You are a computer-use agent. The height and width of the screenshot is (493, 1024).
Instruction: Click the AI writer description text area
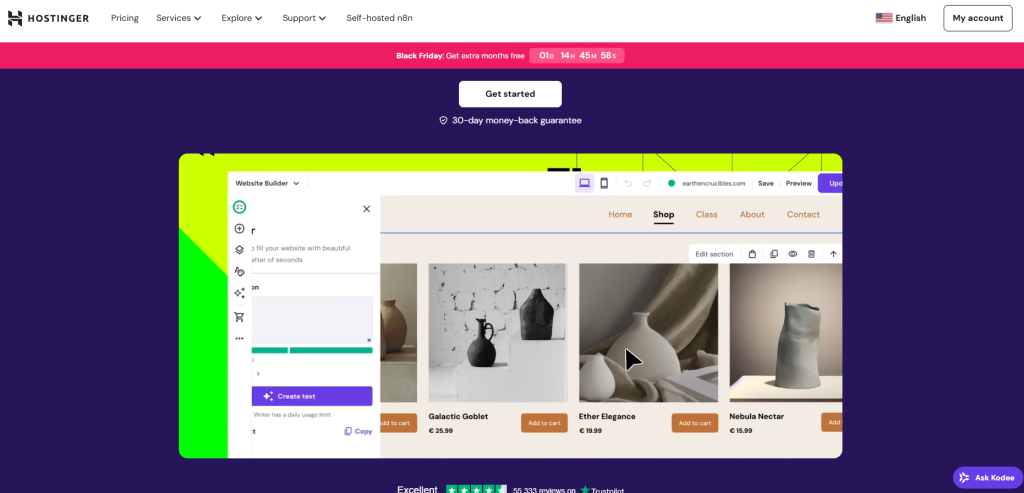[312, 320]
